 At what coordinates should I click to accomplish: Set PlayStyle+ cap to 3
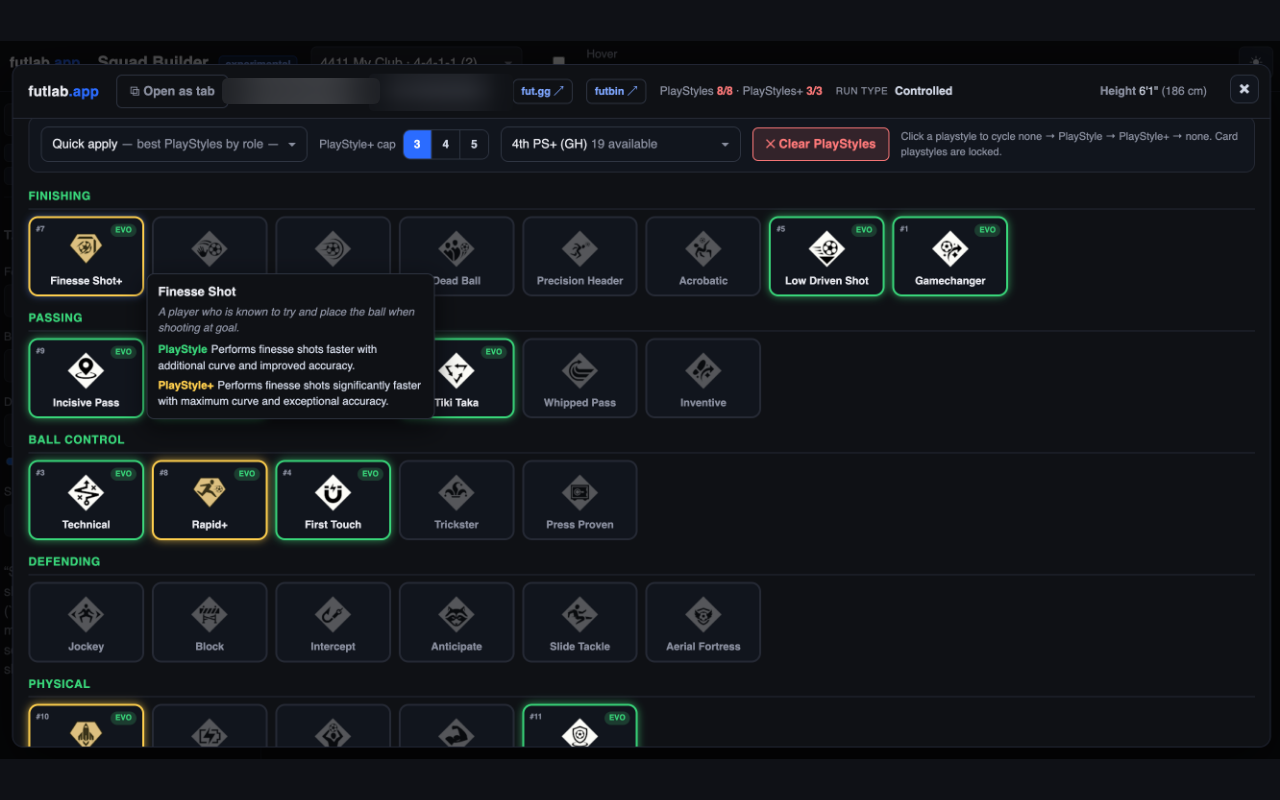point(417,144)
